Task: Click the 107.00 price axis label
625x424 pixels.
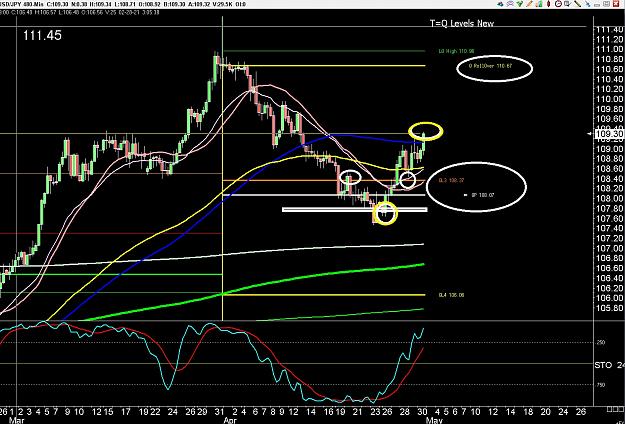Action: [x=610, y=248]
